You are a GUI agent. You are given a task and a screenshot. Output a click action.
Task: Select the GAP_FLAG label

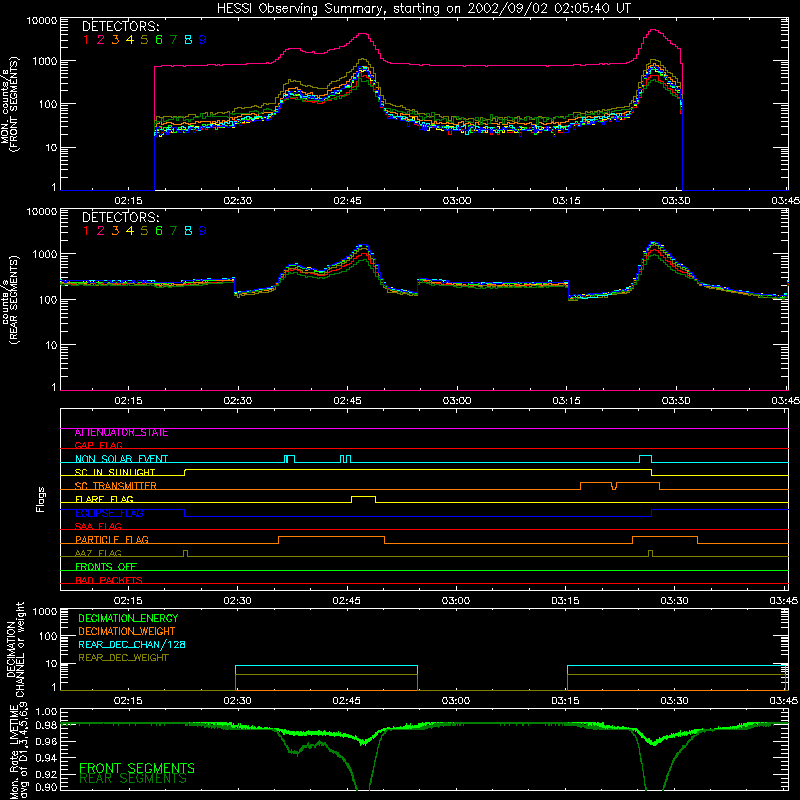point(98,445)
